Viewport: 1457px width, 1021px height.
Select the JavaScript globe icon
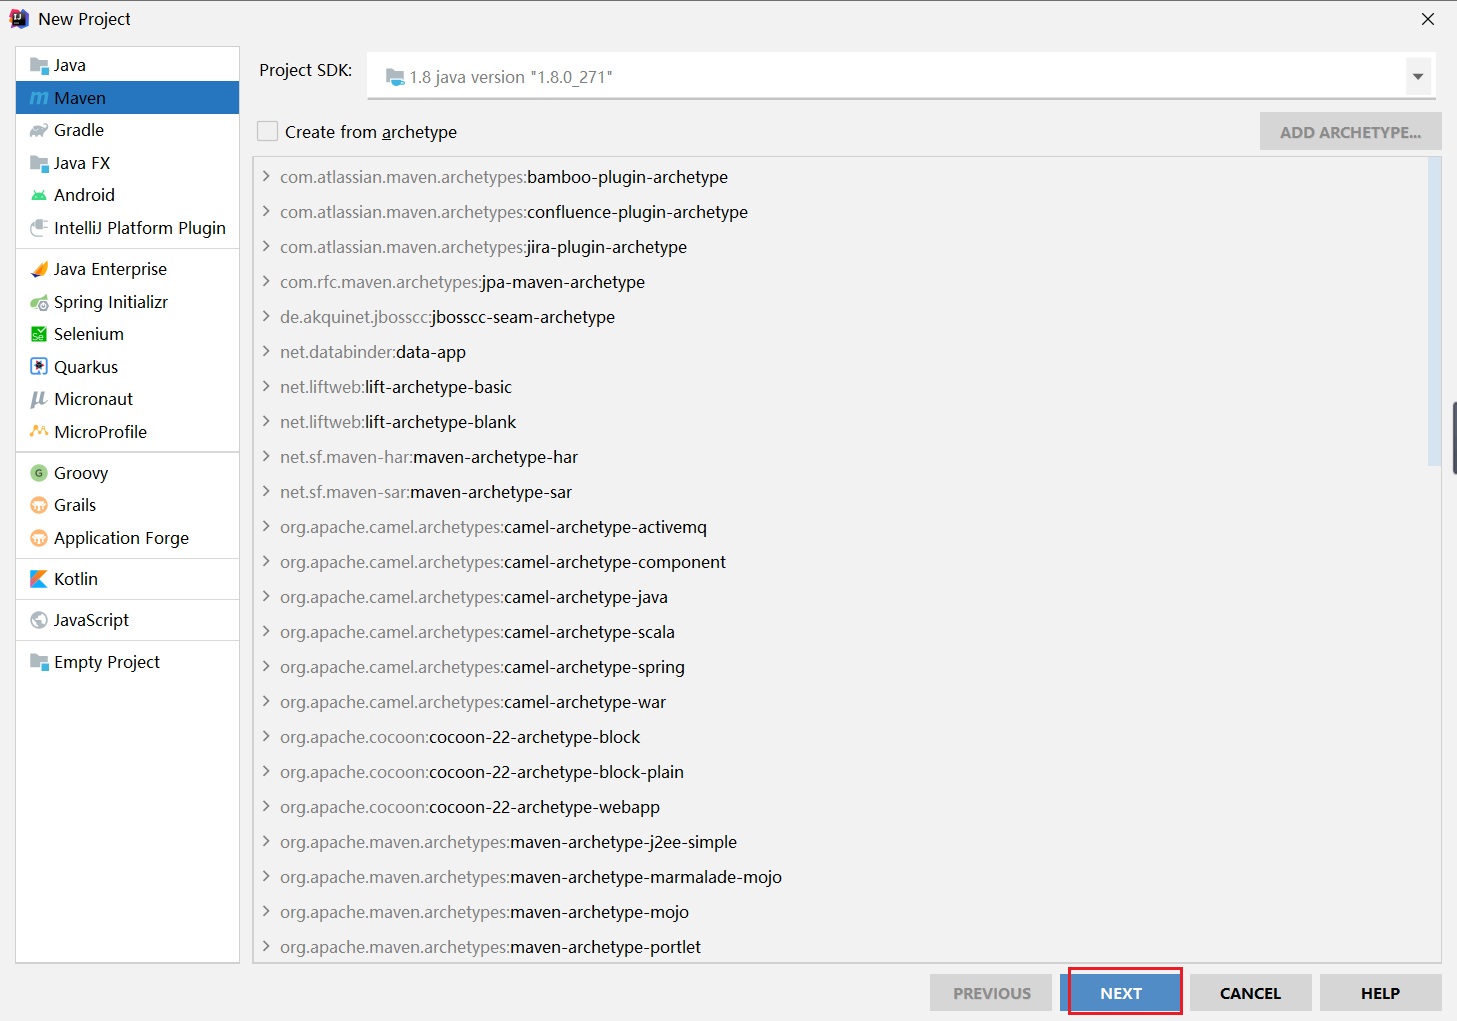[39, 620]
